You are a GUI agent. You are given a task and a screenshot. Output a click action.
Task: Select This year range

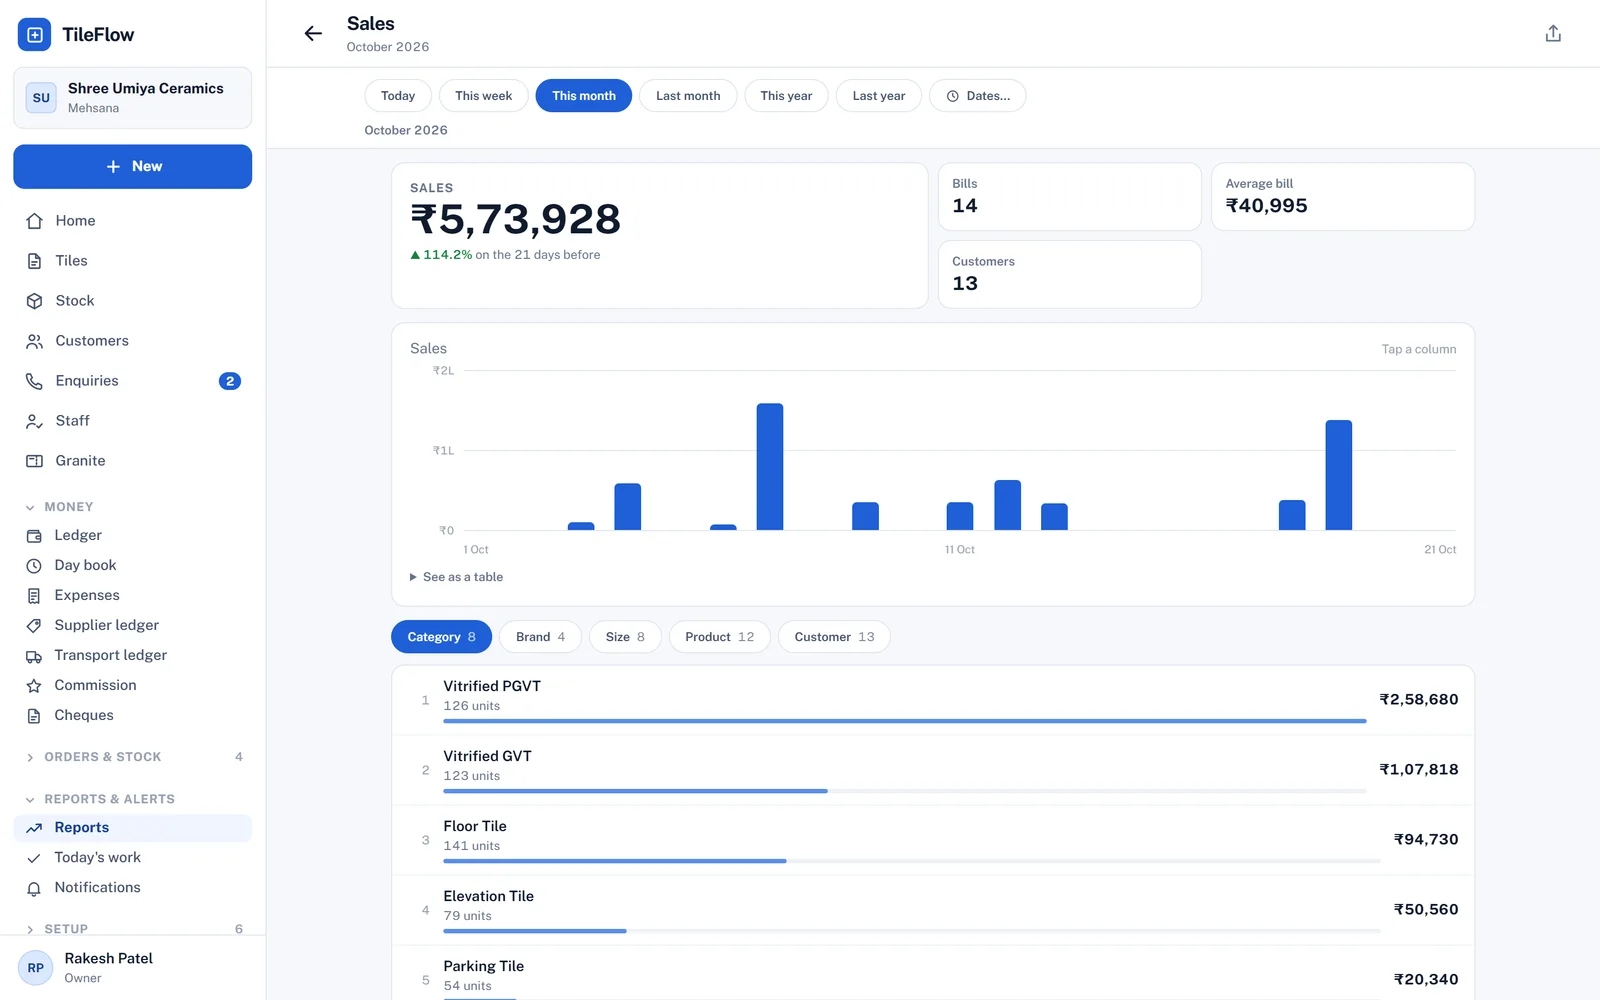click(x=786, y=96)
